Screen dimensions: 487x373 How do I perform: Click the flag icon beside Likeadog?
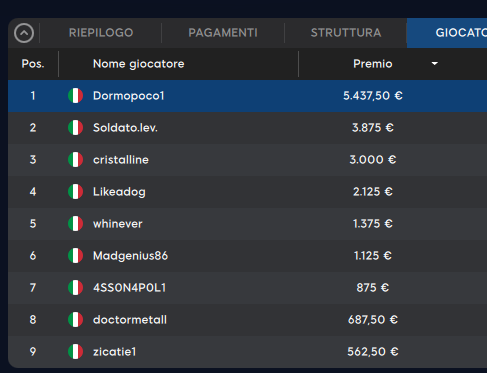(76, 192)
